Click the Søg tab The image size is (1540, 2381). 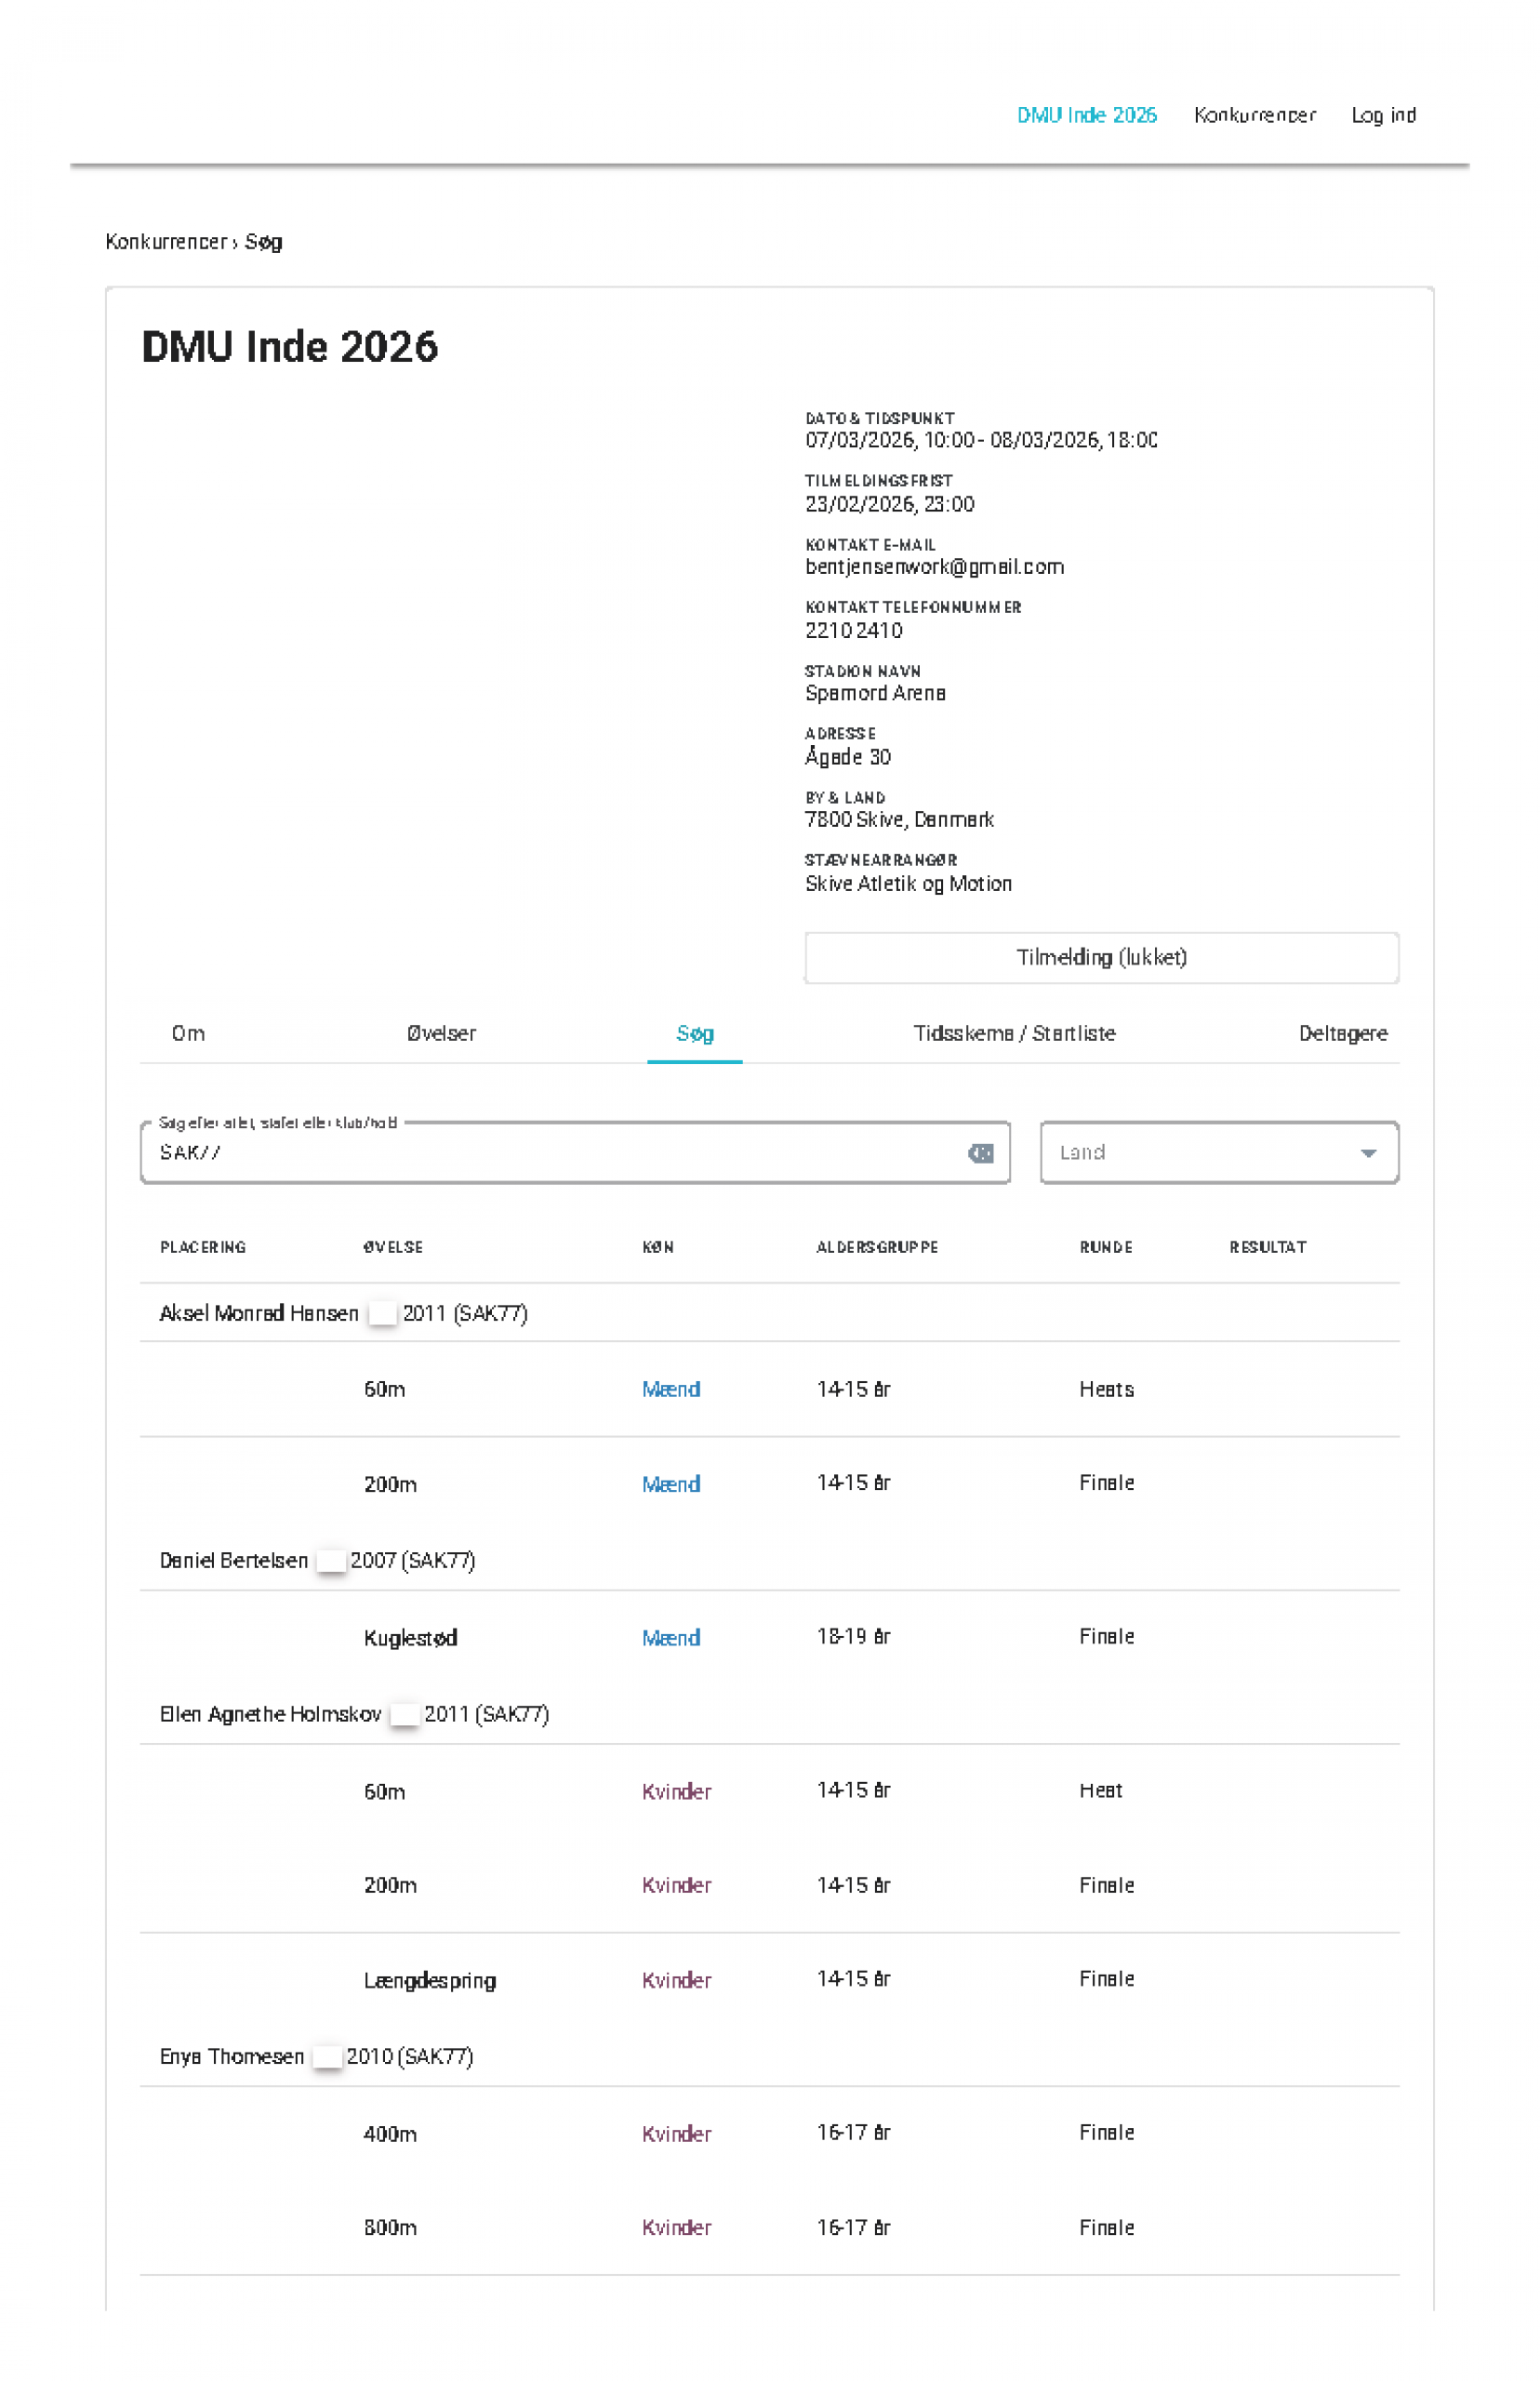point(694,1033)
